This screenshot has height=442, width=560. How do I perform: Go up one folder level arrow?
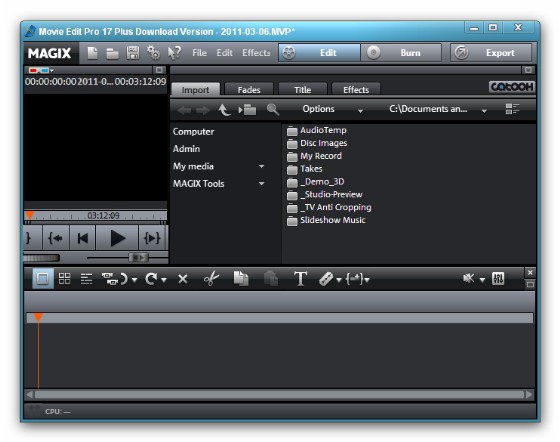pos(224,110)
